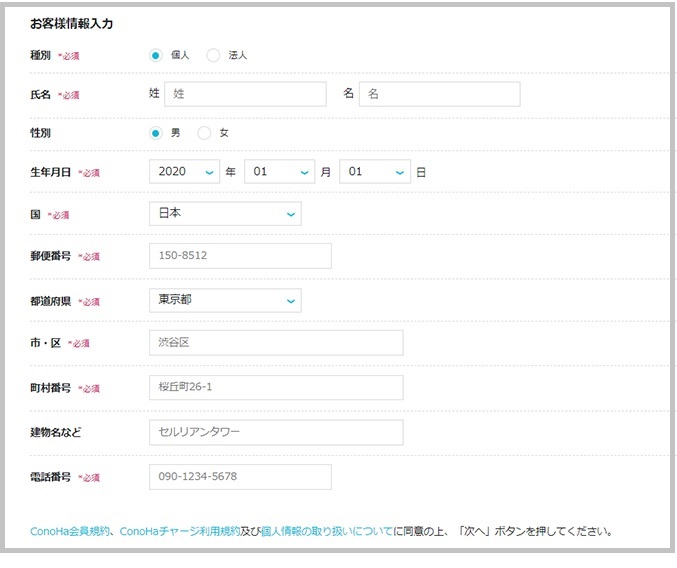Screen dimensions: 677x568
Task: Click the 名 first name field
Action: pos(440,94)
